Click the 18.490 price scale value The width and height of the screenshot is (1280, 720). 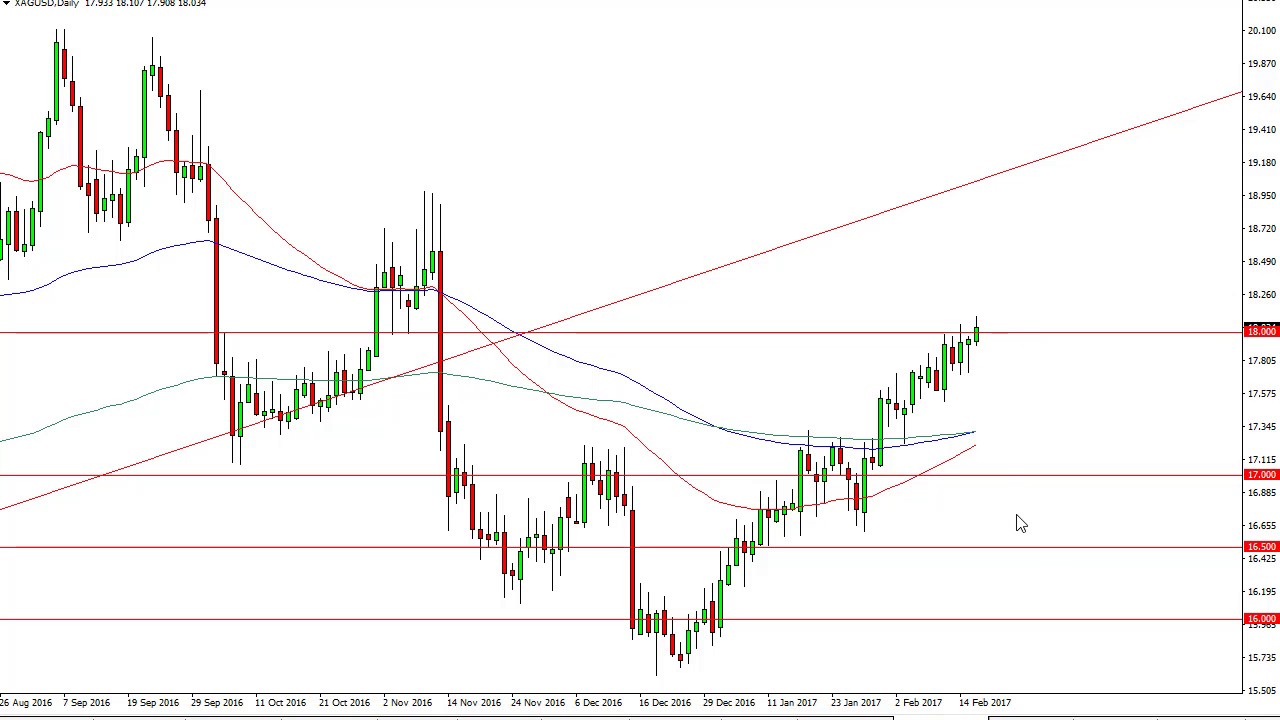[1261, 262]
